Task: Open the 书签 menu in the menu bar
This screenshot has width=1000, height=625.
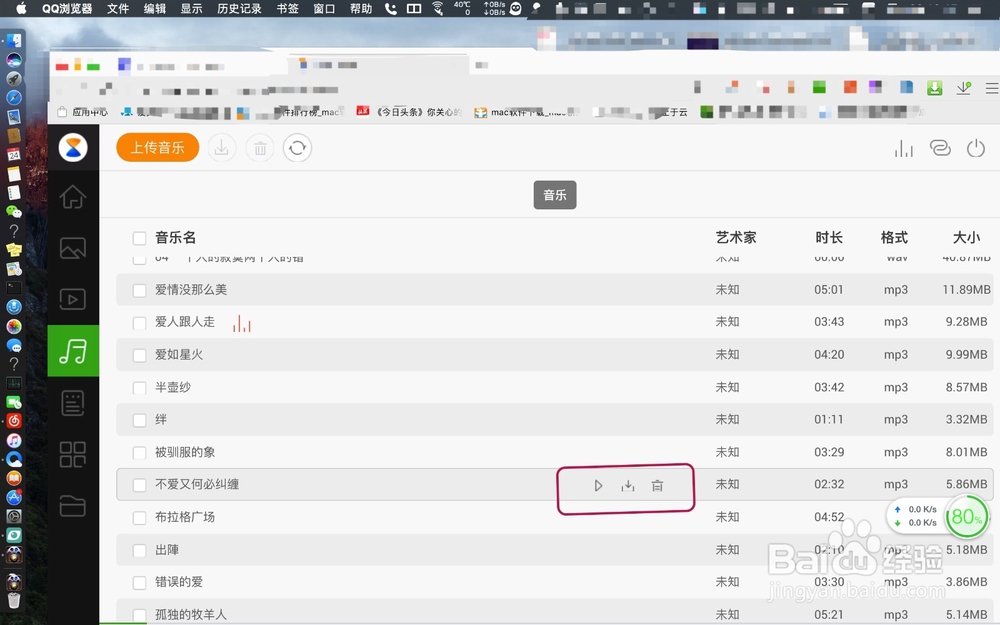Action: pos(288,8)
